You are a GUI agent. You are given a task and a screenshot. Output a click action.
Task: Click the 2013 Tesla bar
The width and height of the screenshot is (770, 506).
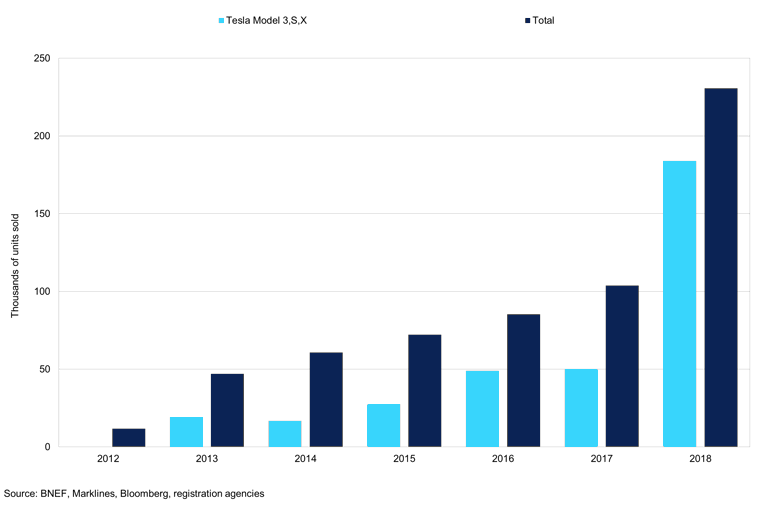coord(187,432)
